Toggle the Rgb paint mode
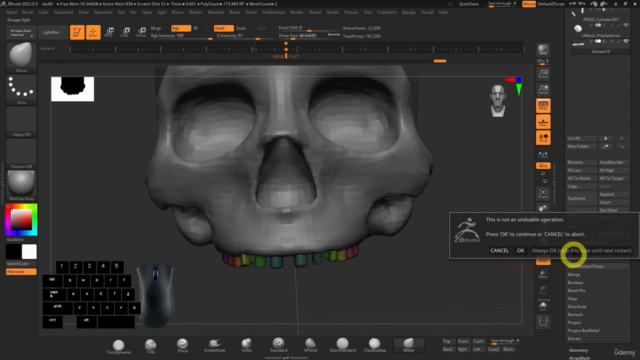This screenshot has height=360, width=640. [180, 28]
